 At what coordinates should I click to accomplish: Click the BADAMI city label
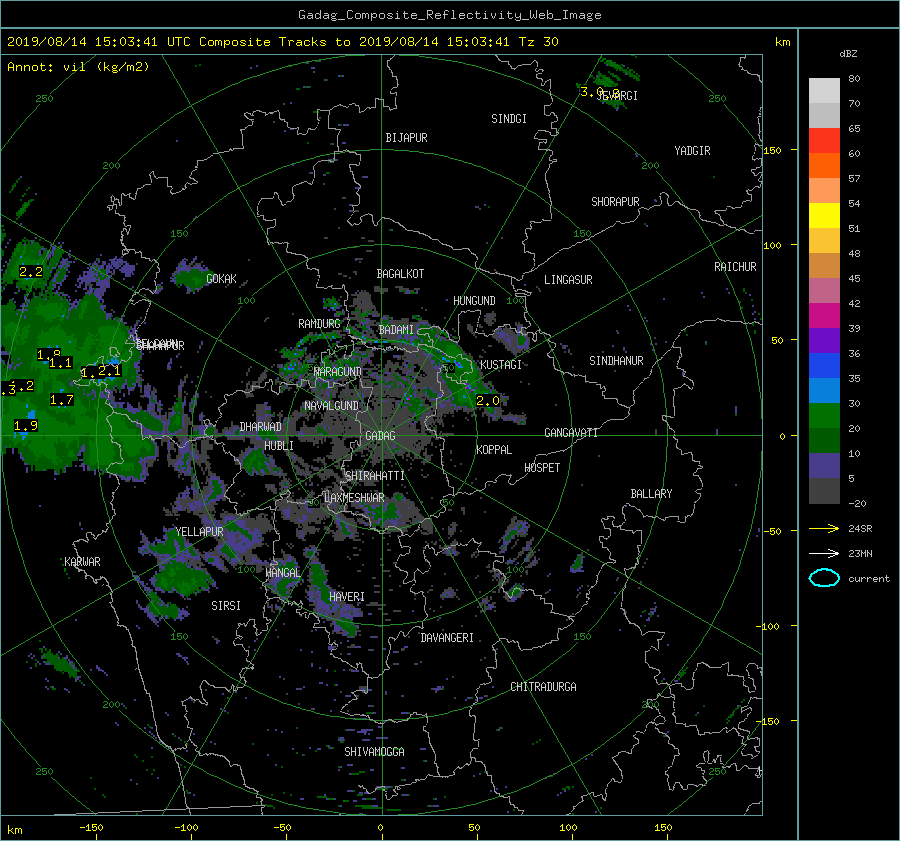(396, 330)
